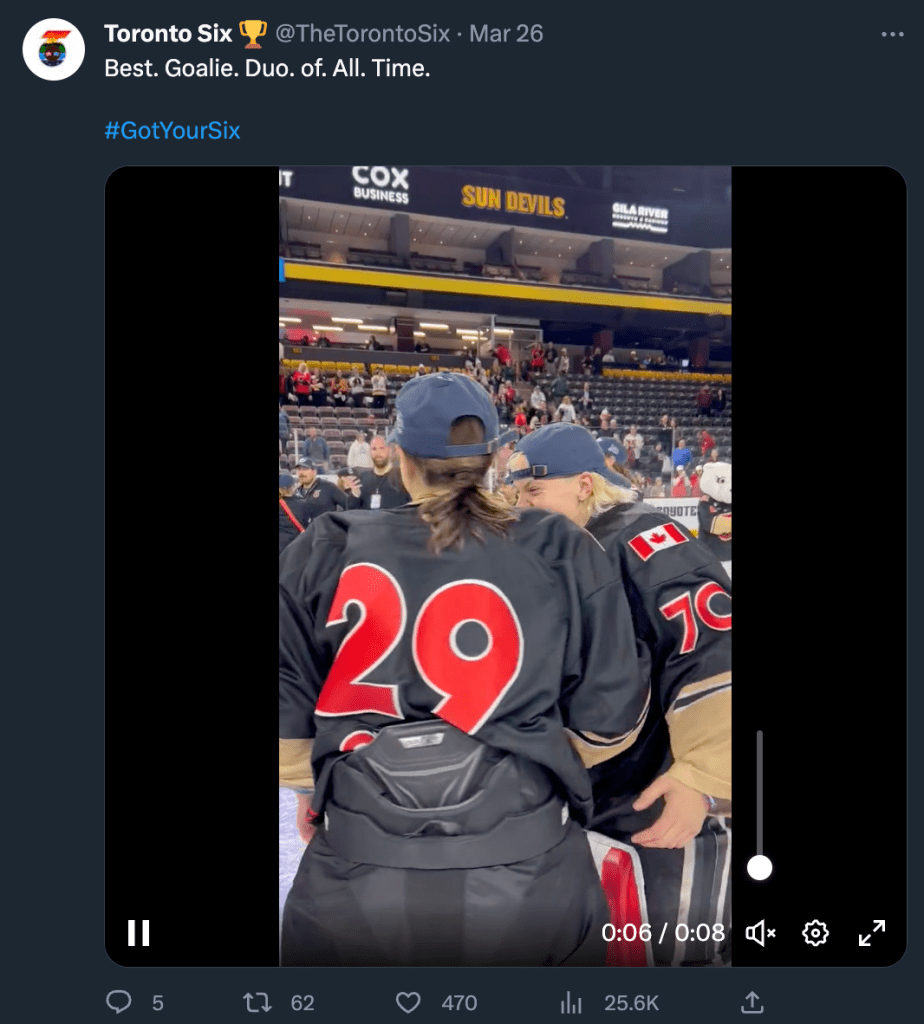Screen dimensions: 924x1024
Task: Open the @TheTorontoSix handle
Action: [x=362, y=34]
